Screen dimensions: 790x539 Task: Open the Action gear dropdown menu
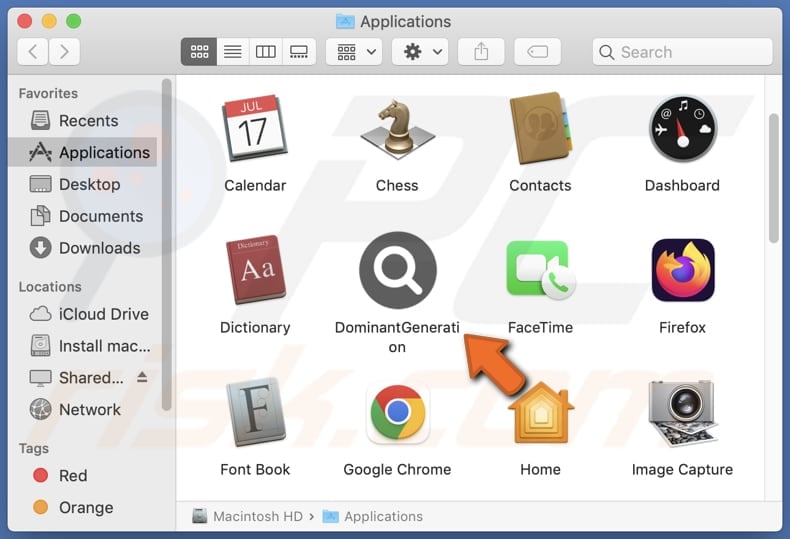(420, 52)
